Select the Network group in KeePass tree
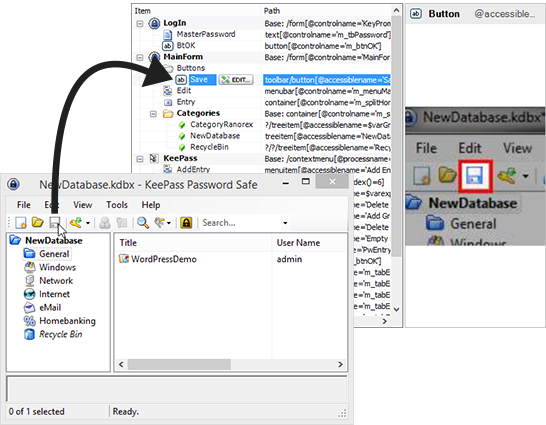The image size is (546, 425). (56, 281)
